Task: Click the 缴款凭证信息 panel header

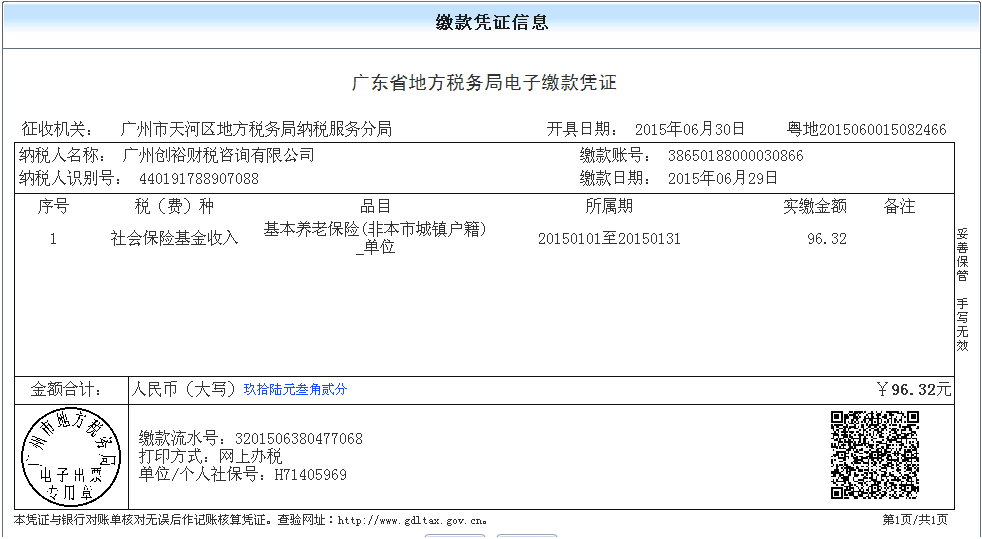Action: 491,23
